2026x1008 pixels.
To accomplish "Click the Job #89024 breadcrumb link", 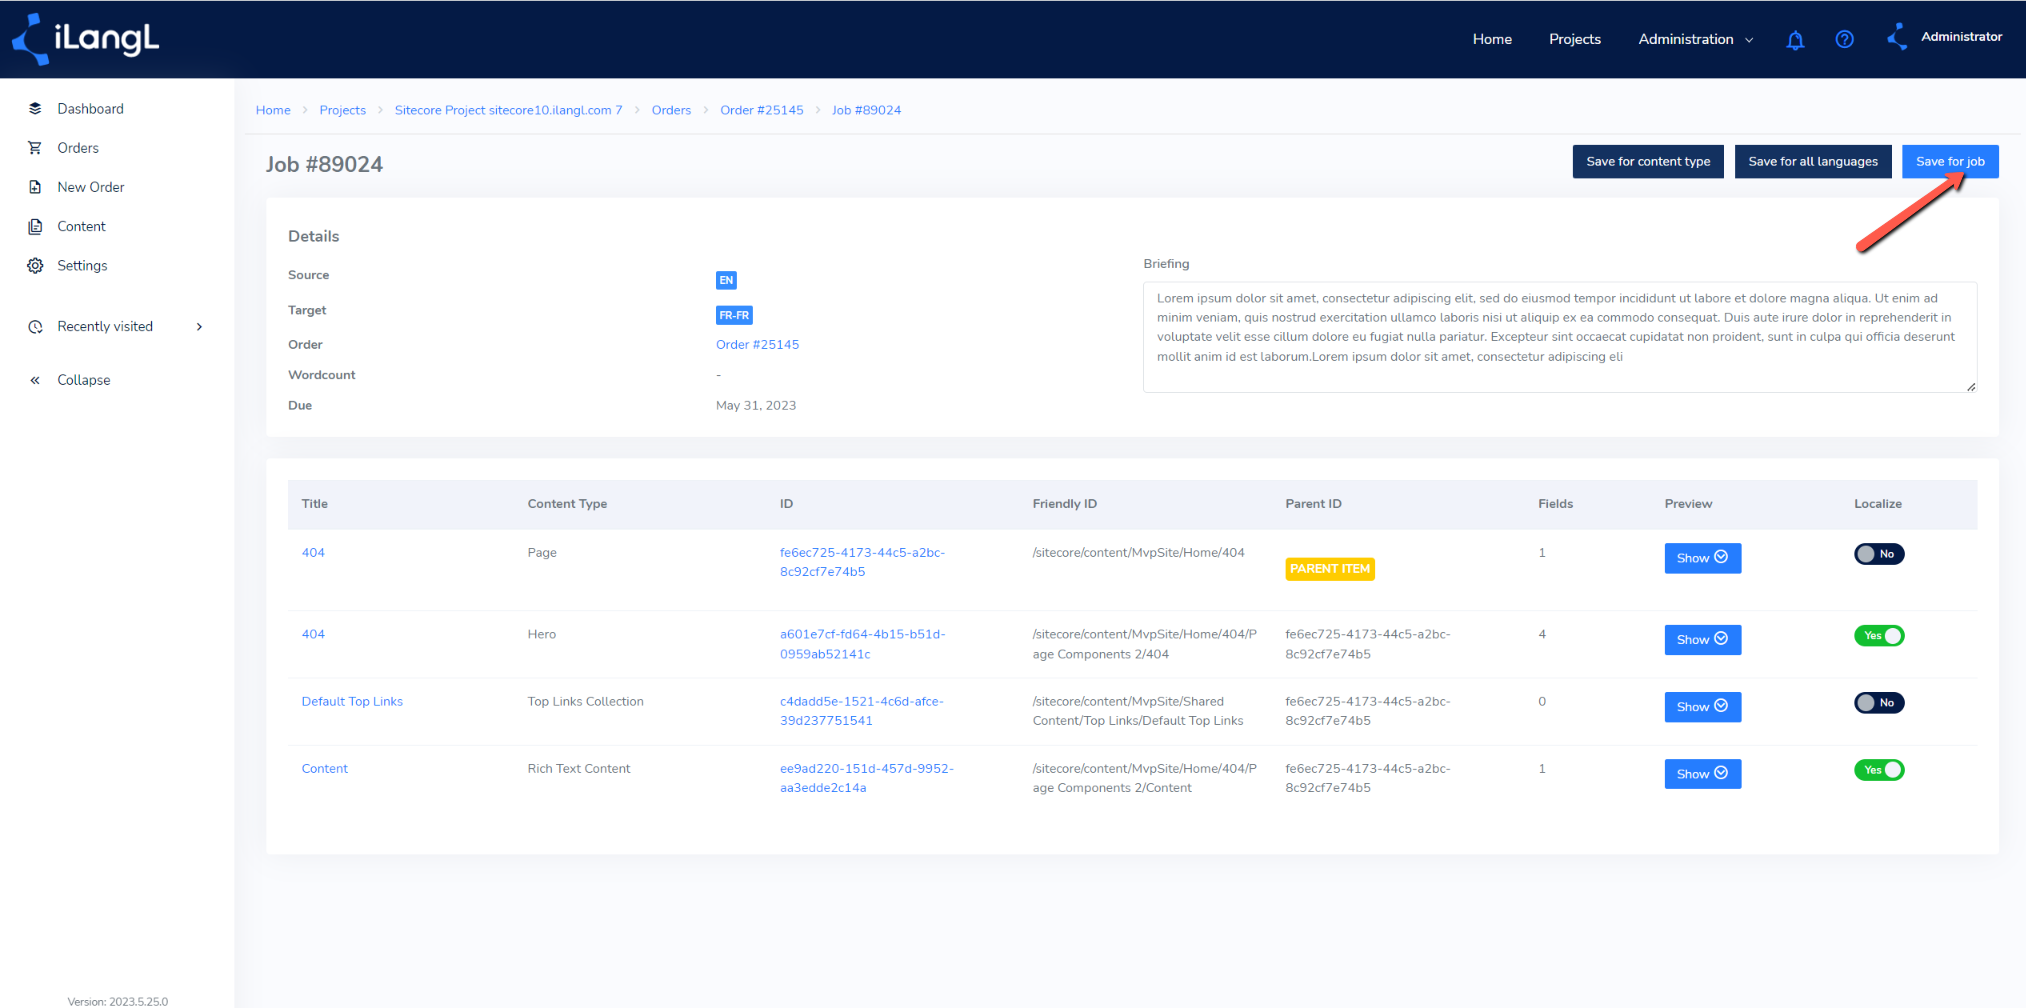I will 866,110.
